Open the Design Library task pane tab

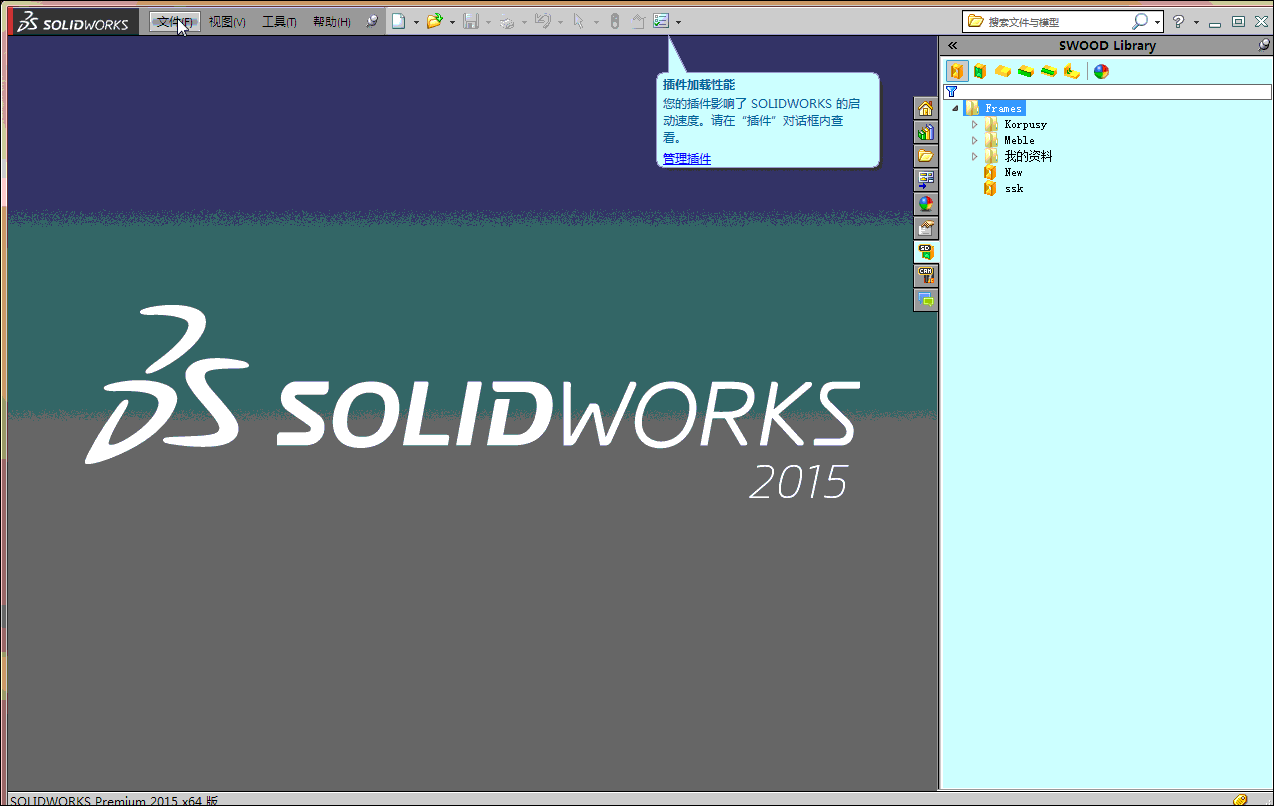pos(926,132)
